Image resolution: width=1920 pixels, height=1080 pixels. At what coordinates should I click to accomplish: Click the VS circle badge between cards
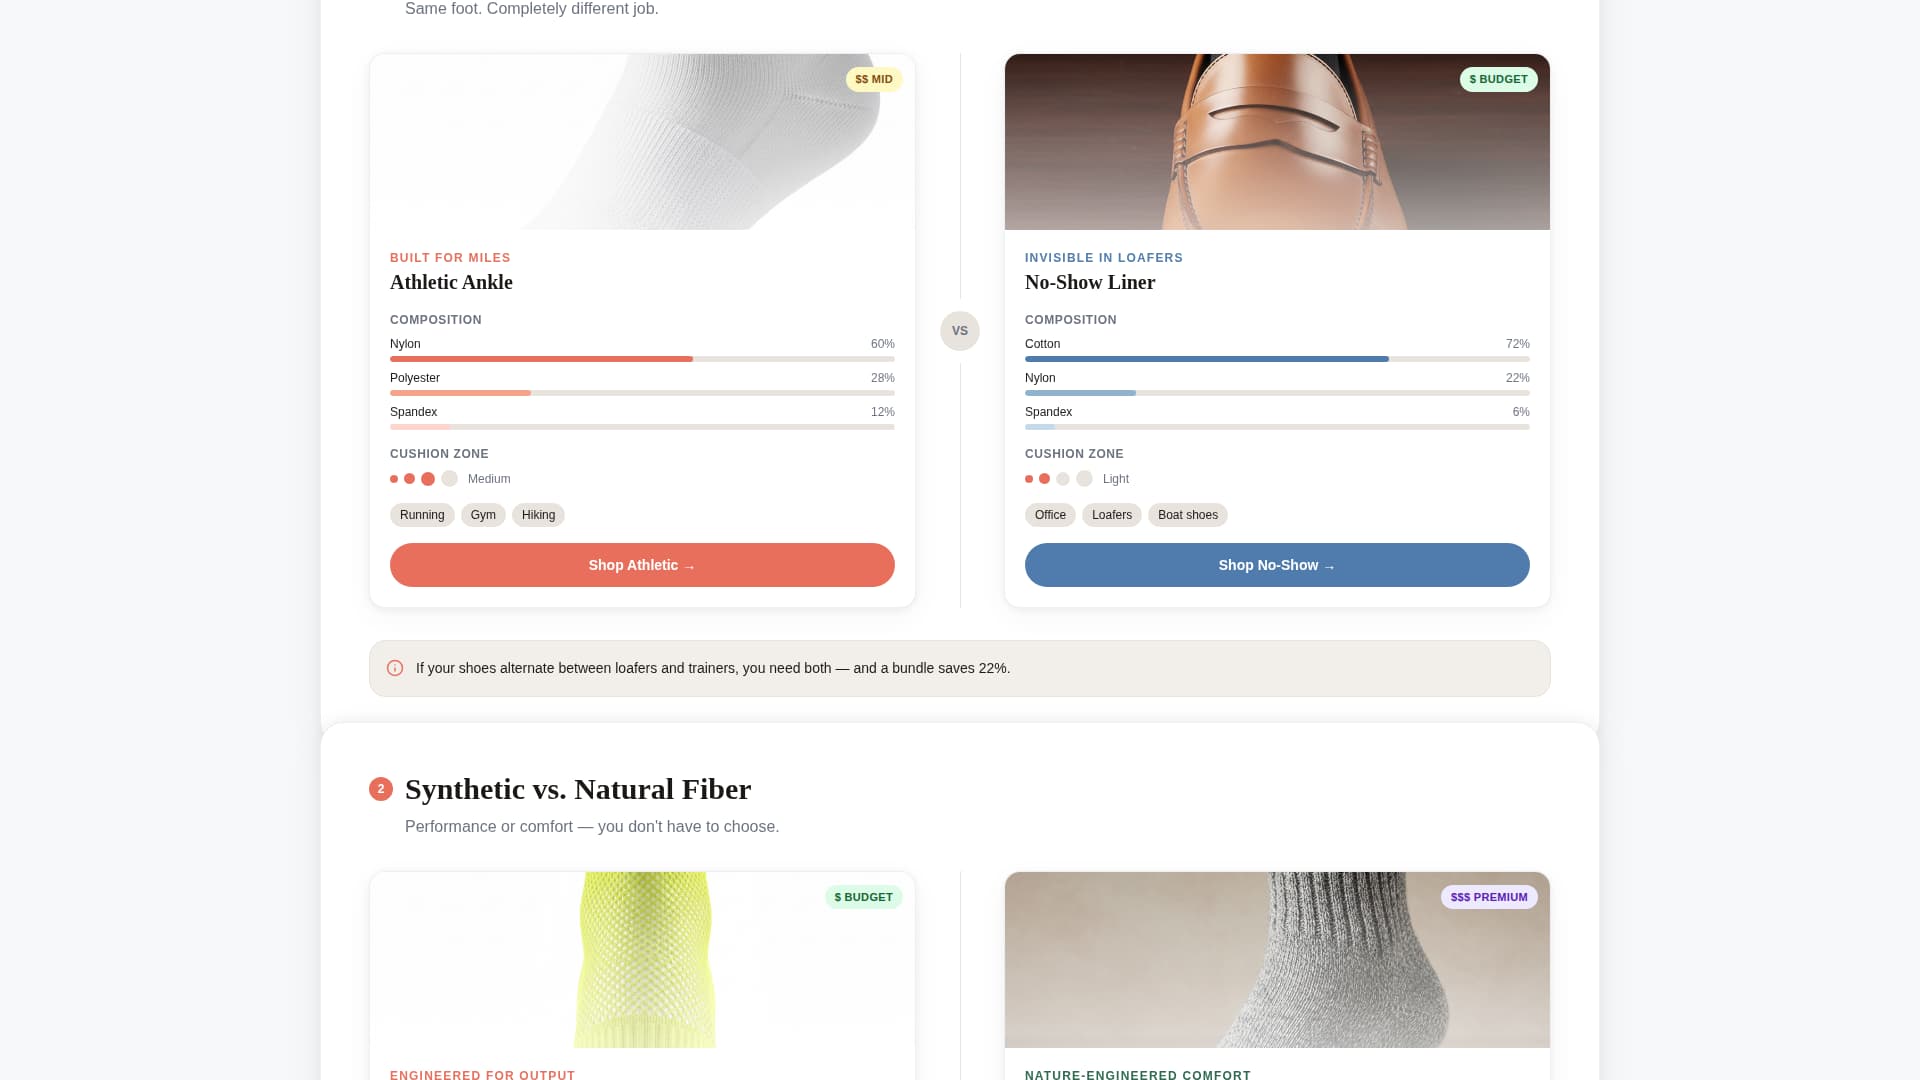(960, 331)
